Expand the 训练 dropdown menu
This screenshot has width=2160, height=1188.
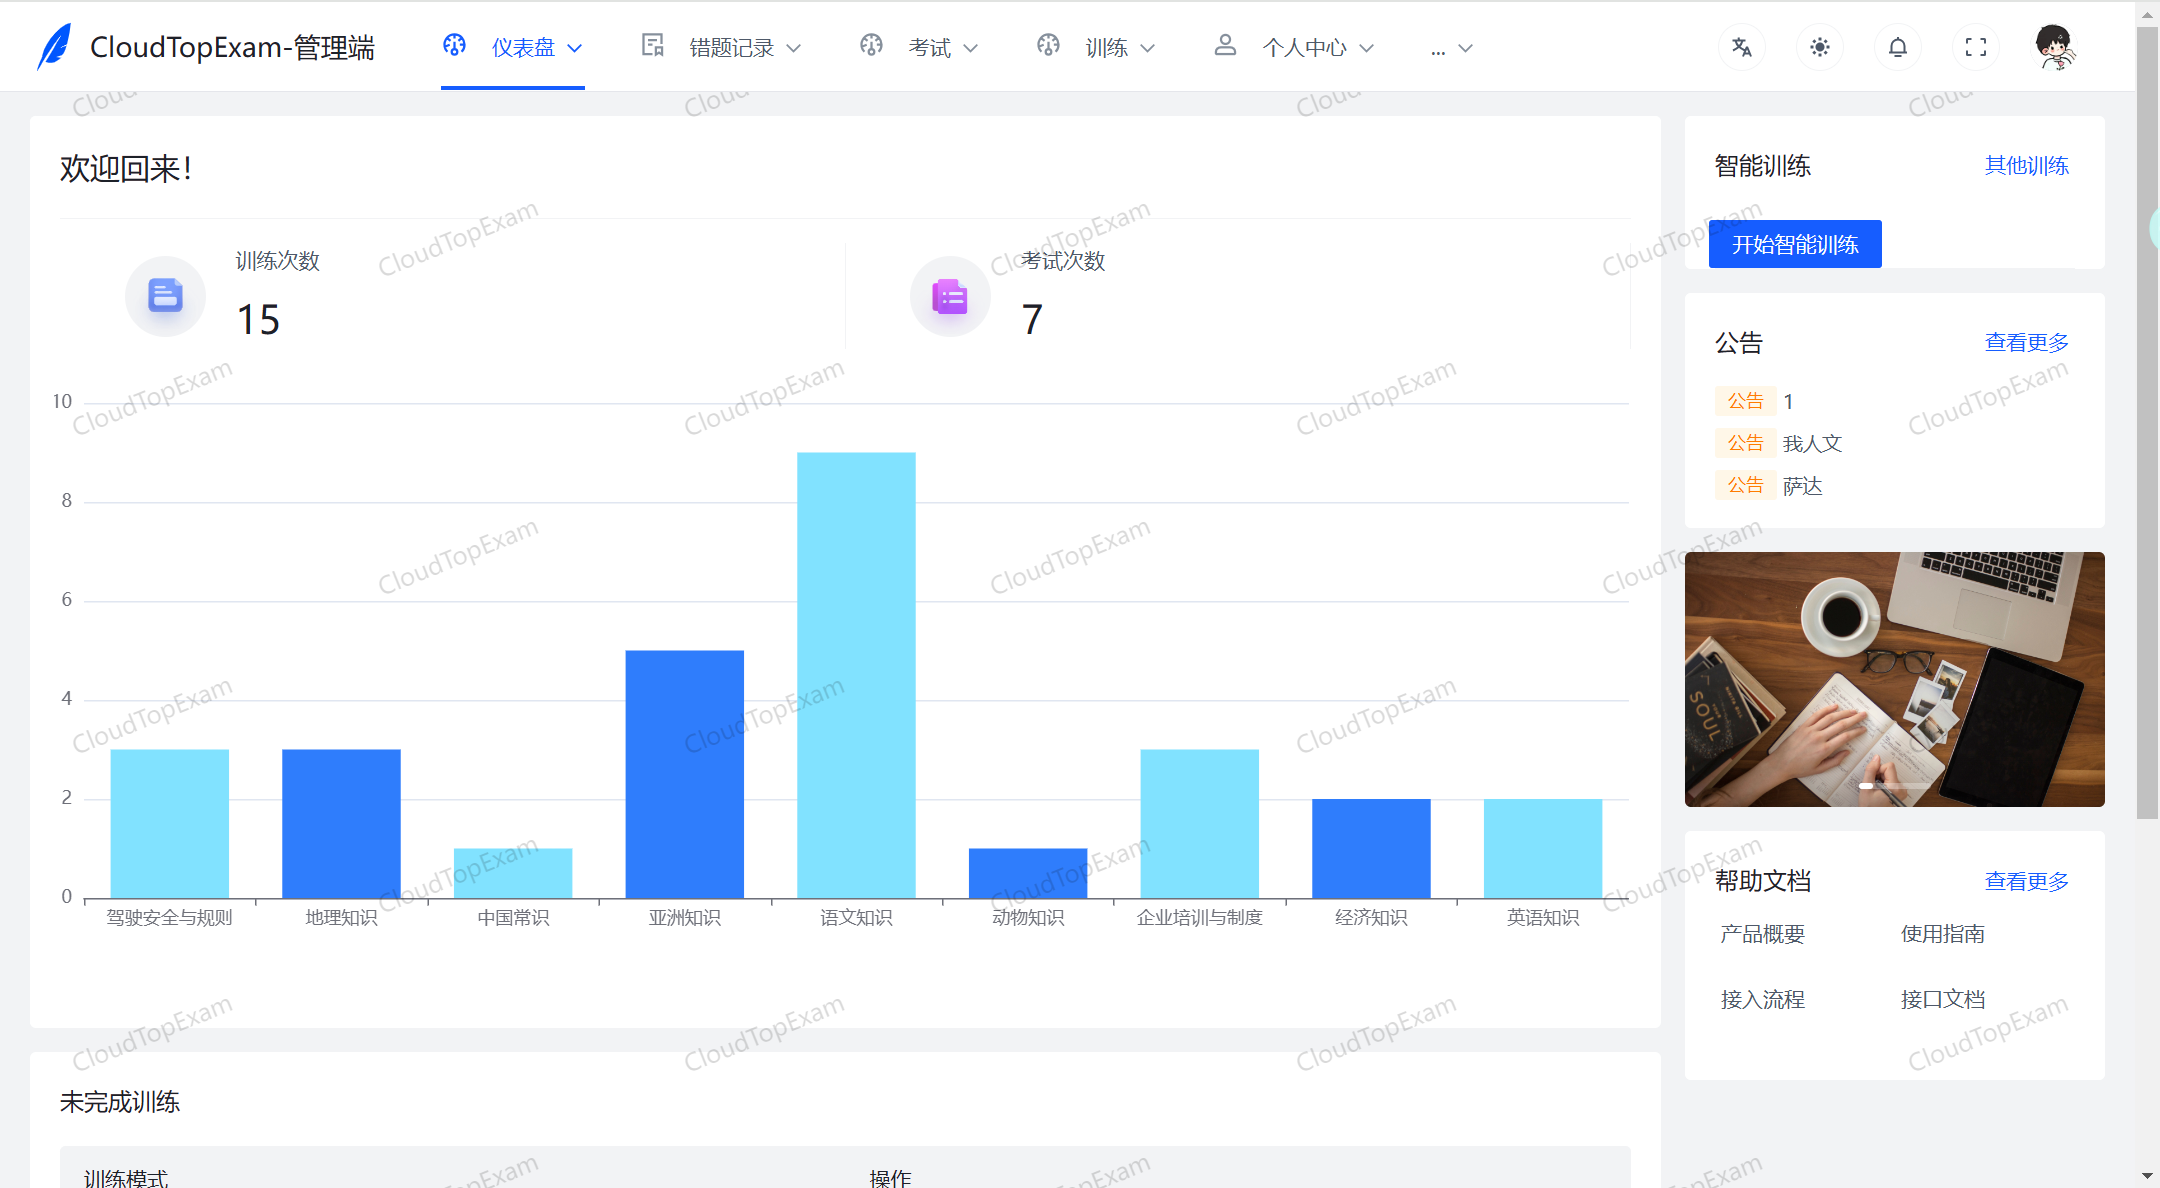[x=1106, y=47]
